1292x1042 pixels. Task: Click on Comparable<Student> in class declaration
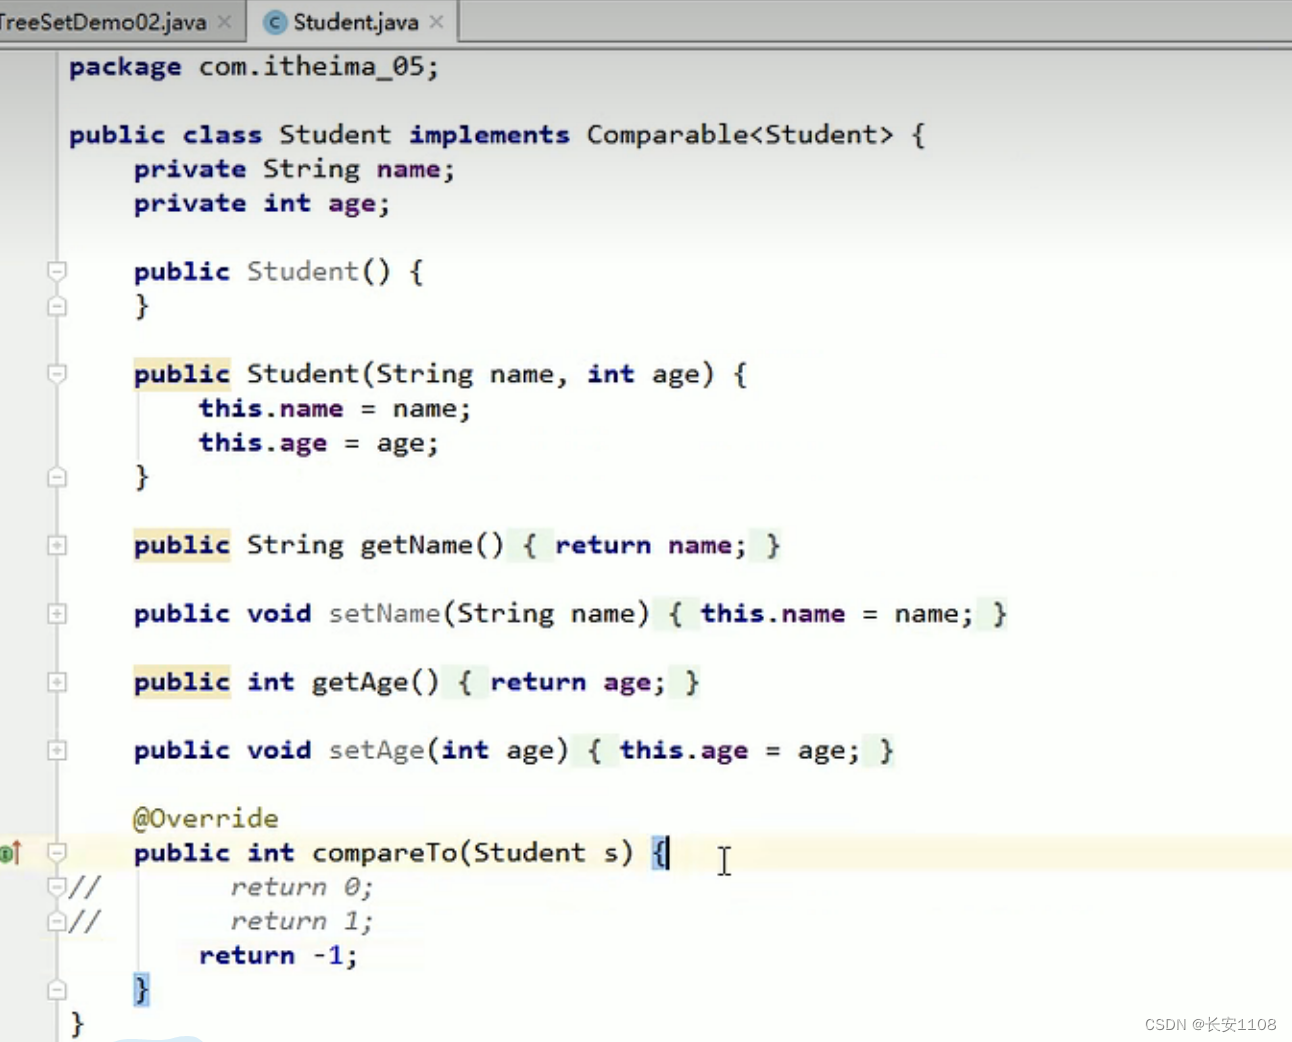740,134
